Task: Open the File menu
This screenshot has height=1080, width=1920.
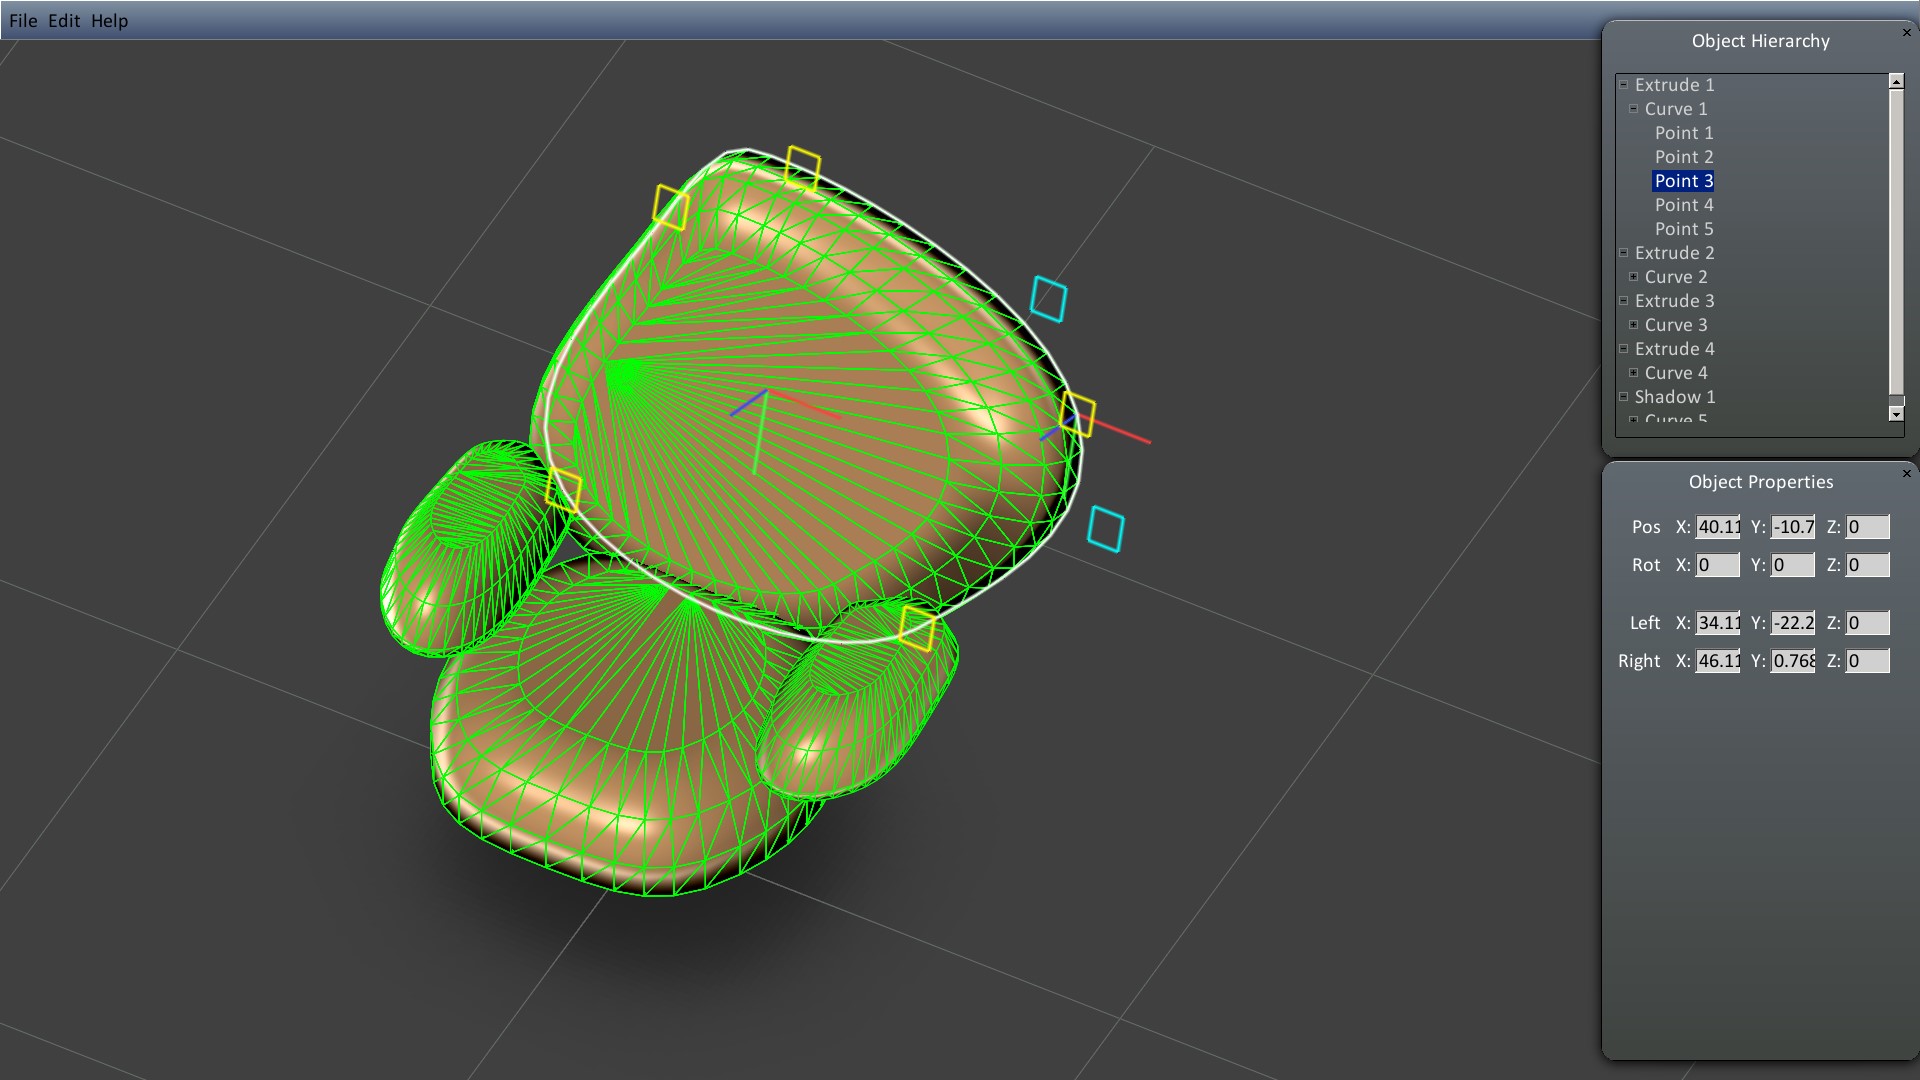Action: click(x=23, y=21)
